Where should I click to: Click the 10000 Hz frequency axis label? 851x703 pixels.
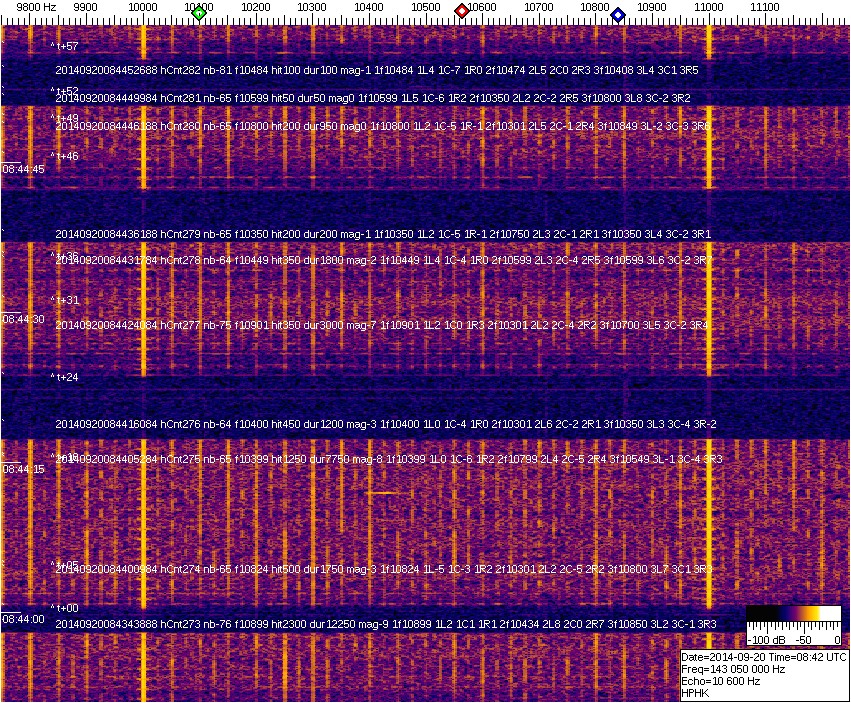(144, 7)
